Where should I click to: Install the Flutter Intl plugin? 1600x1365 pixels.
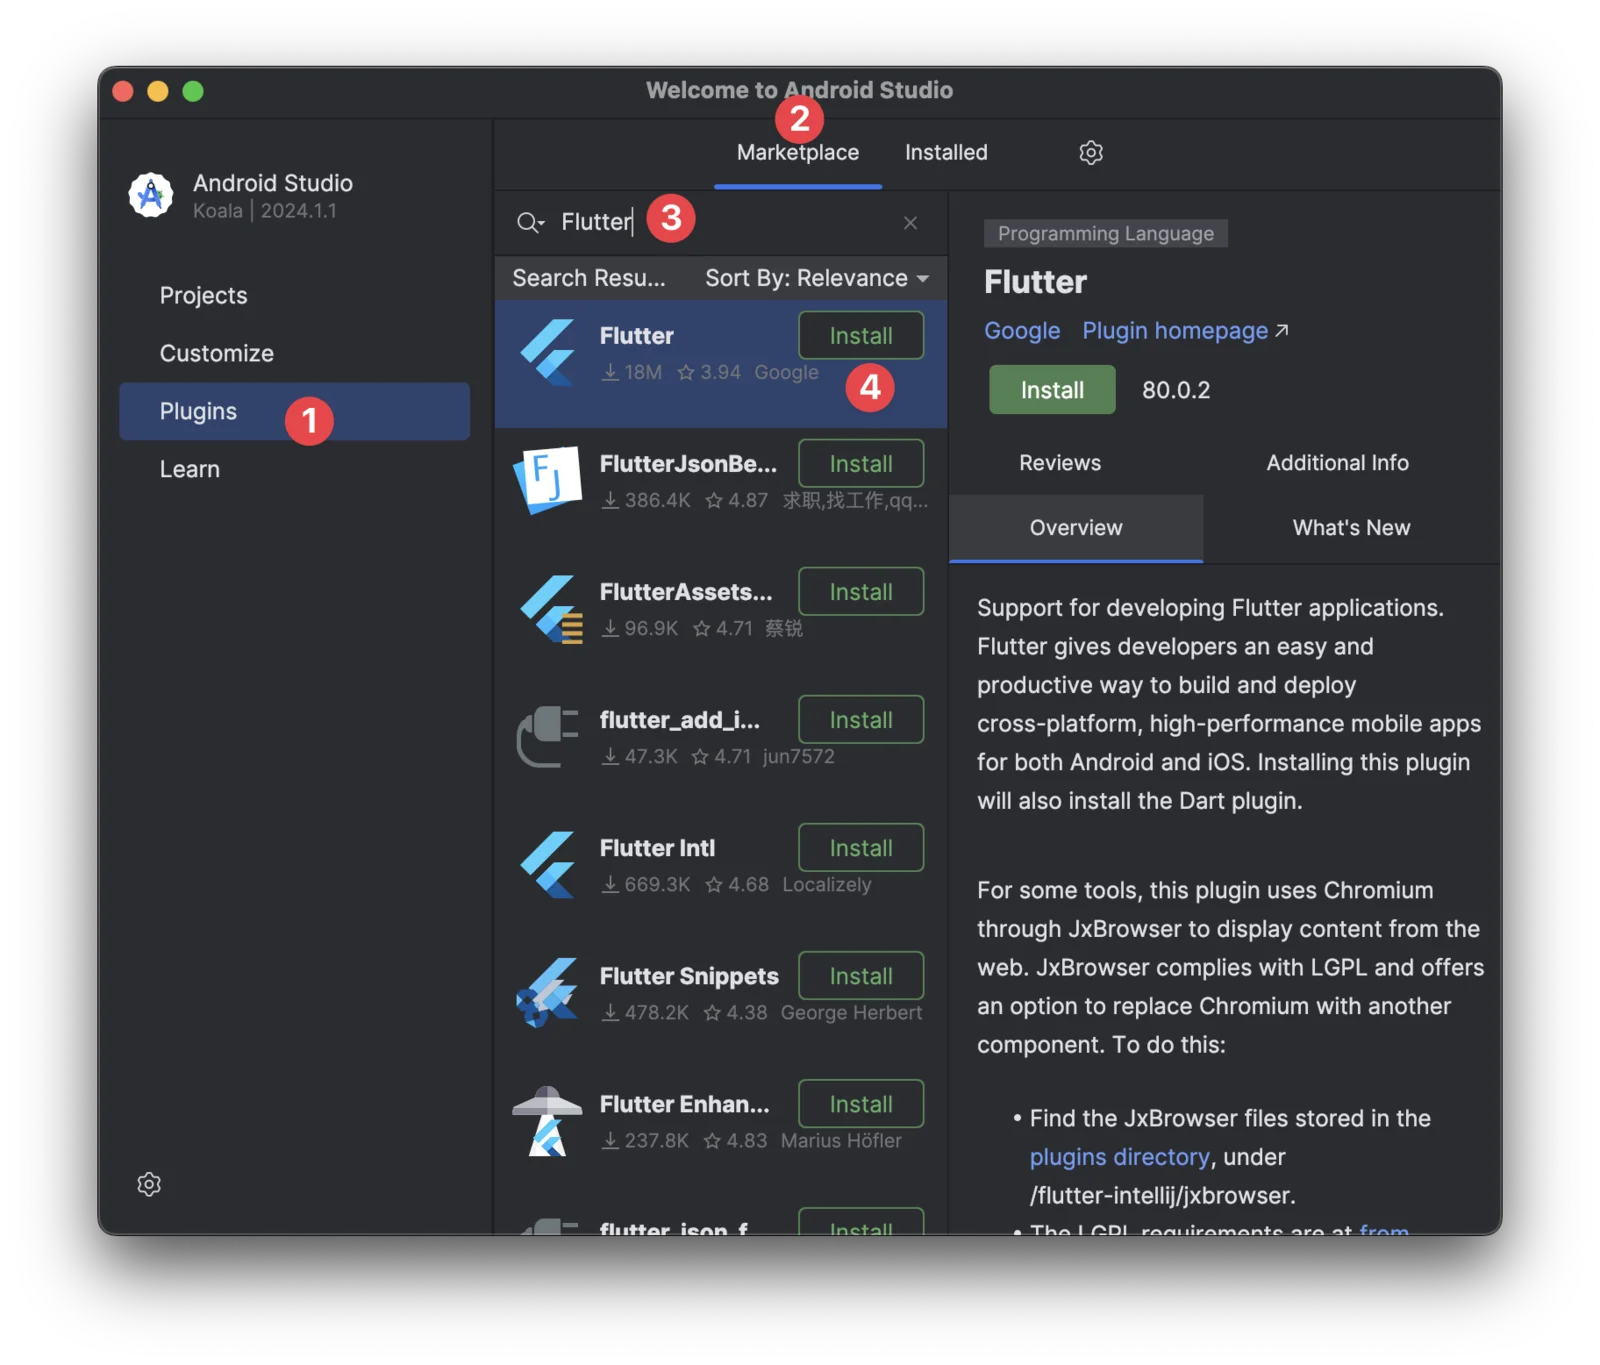tap(861, 848)
